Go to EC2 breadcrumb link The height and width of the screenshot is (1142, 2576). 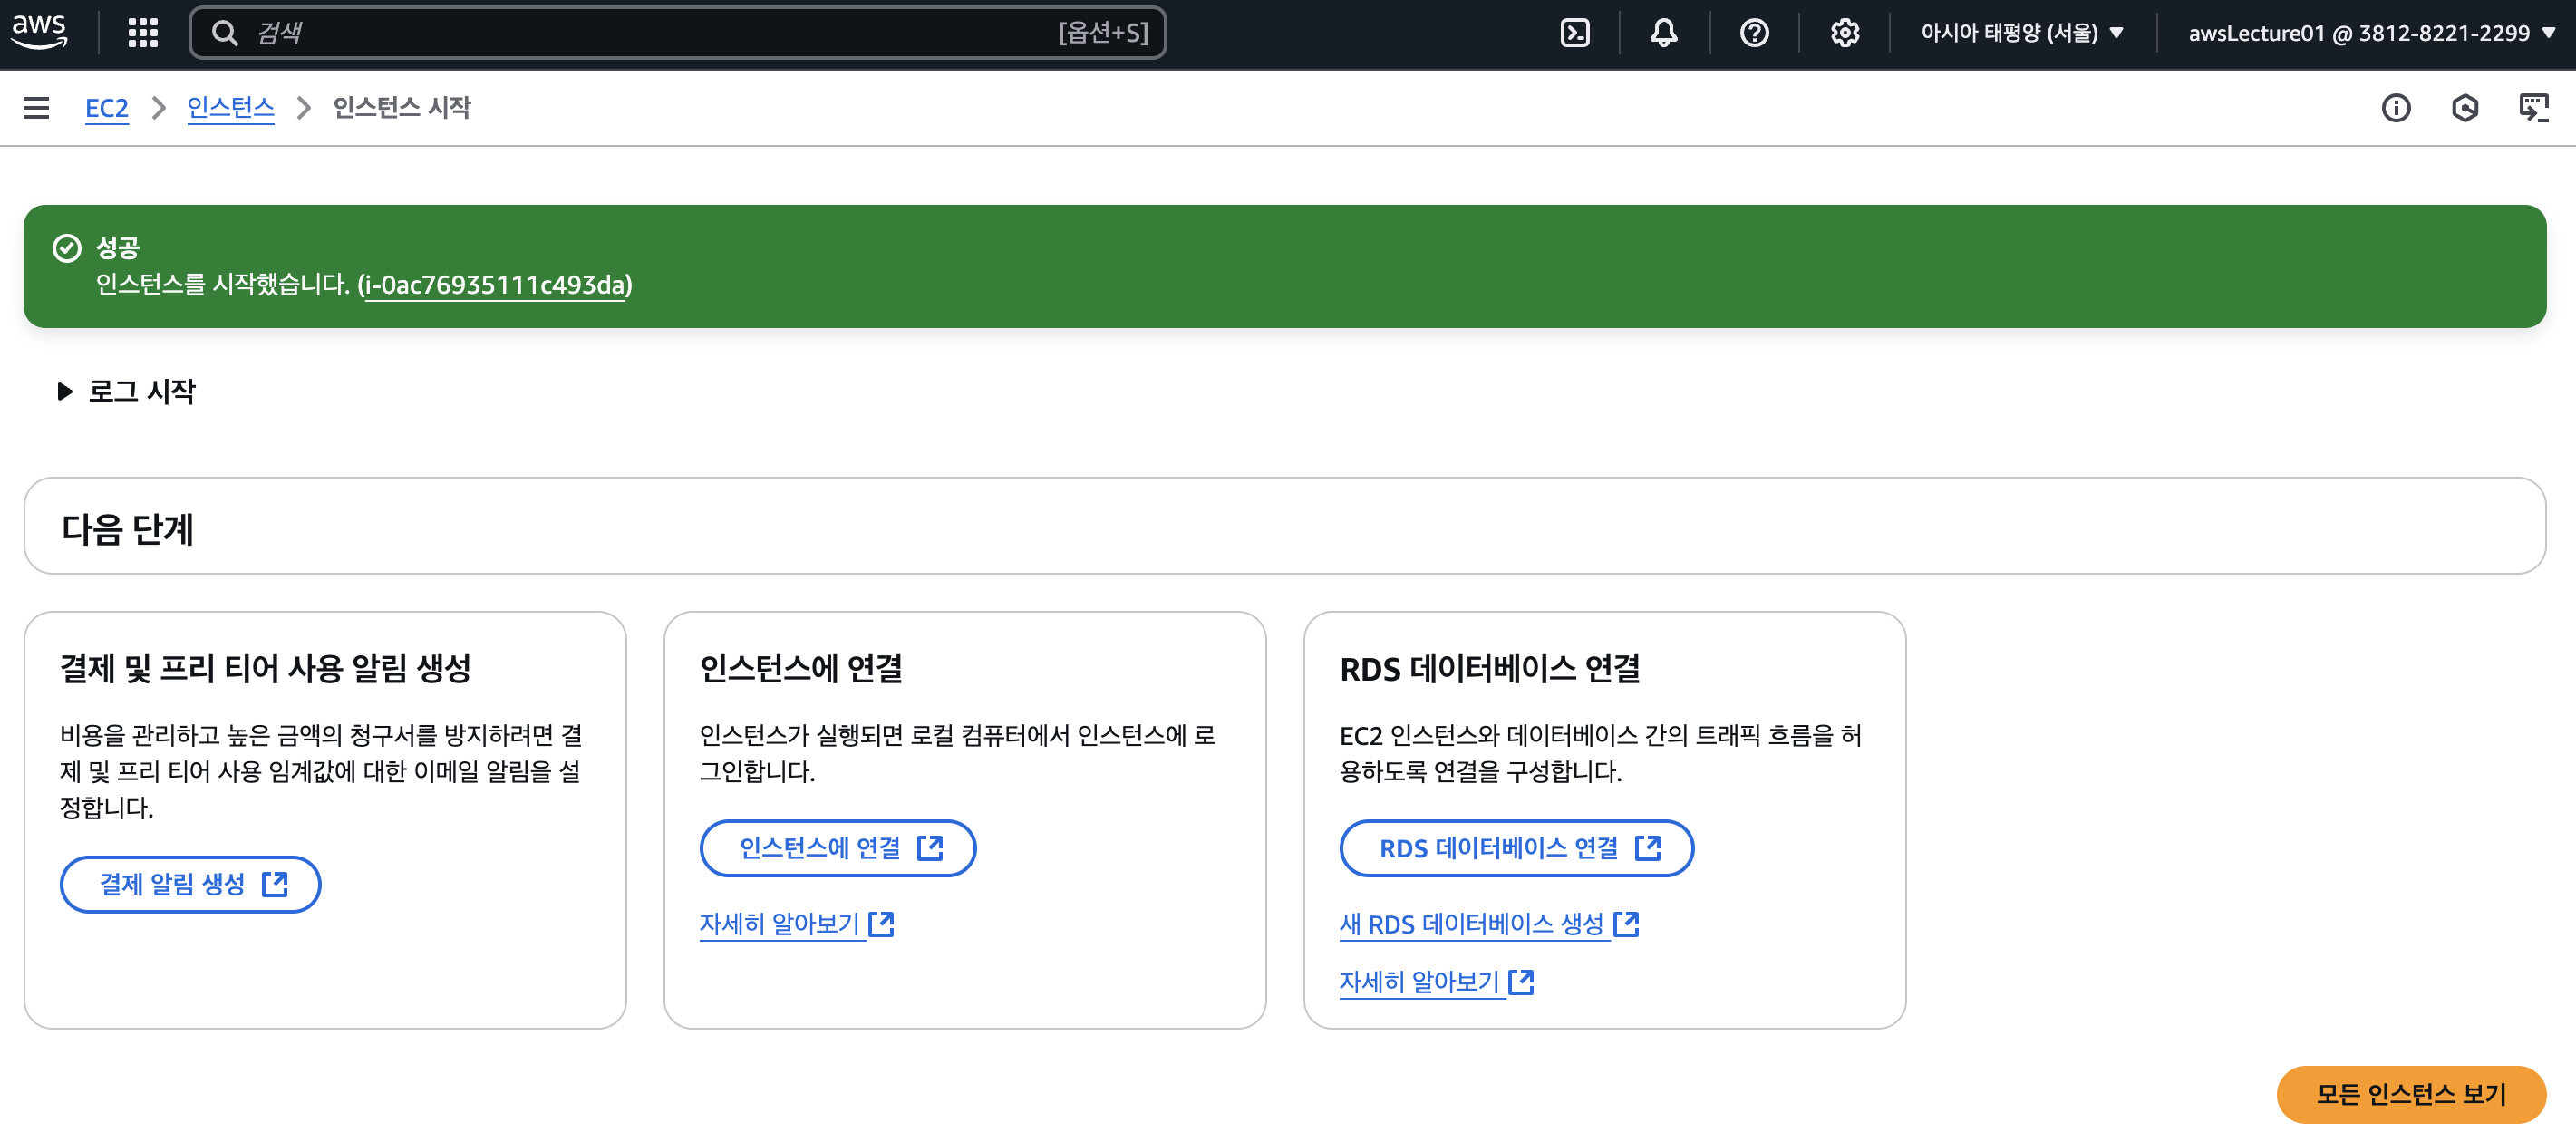[x=107, y=108]
